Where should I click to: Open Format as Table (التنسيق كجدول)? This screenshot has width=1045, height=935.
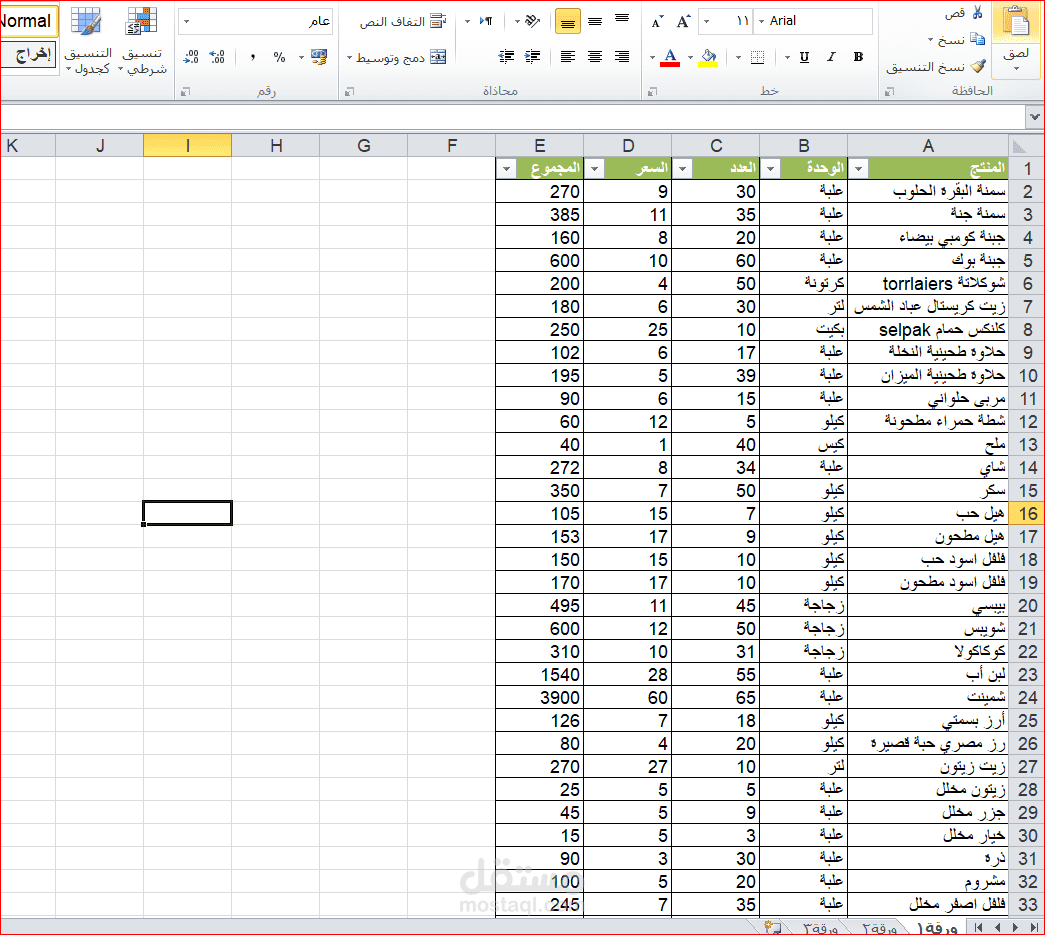(87, 40)
